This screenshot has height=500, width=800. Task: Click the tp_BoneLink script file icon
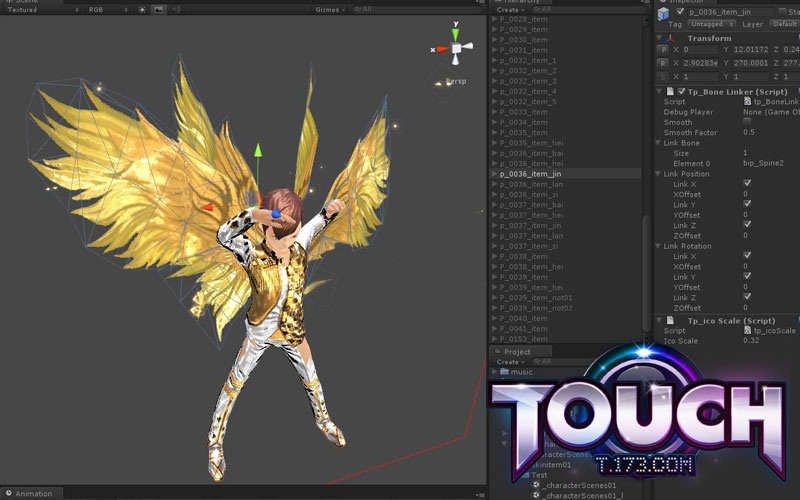(x=747, y=102)
